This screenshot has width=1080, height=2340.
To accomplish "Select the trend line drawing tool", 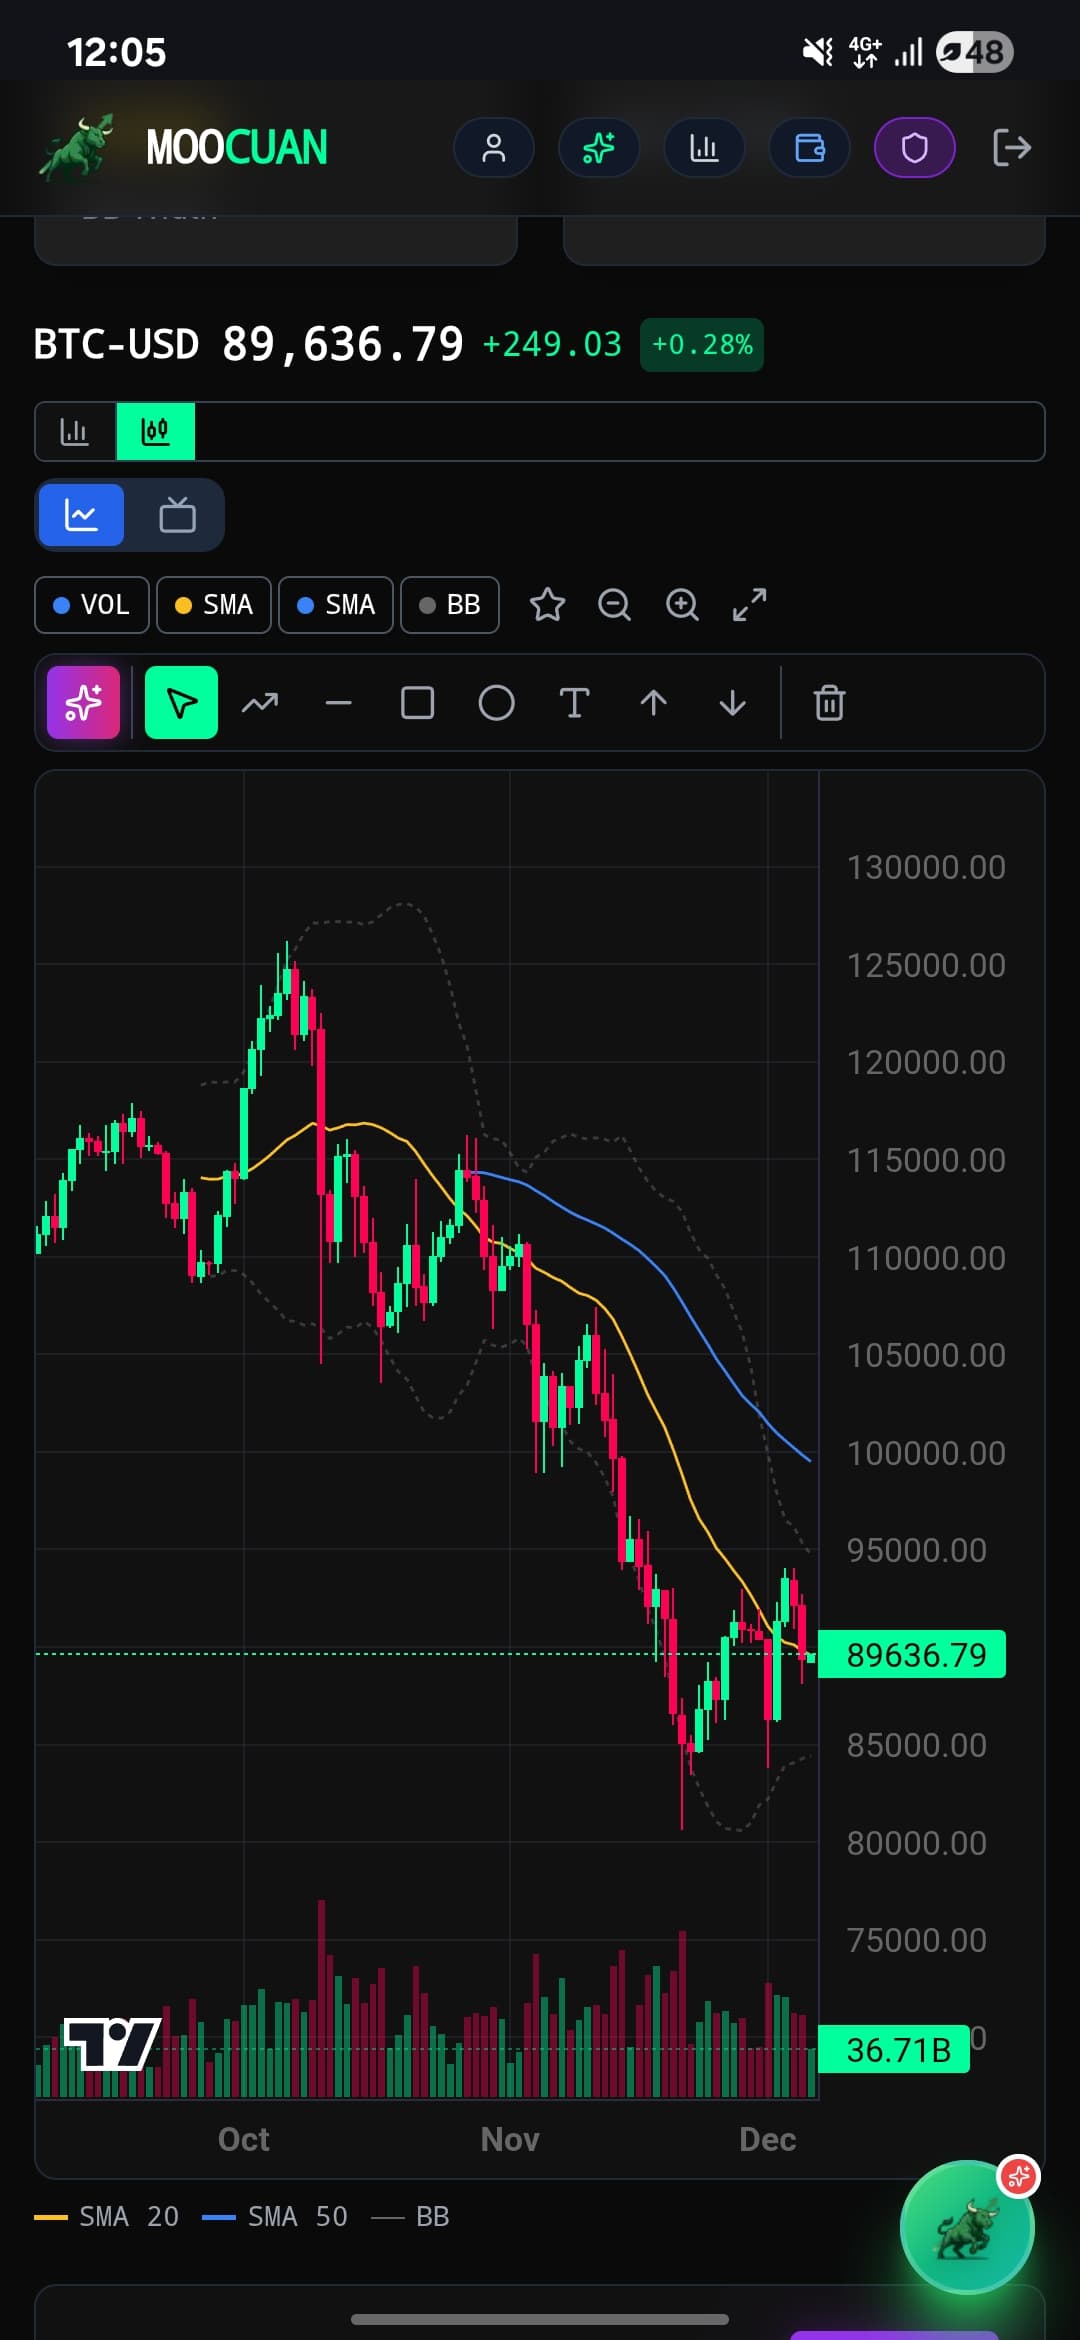I will [x=260, y=703].
